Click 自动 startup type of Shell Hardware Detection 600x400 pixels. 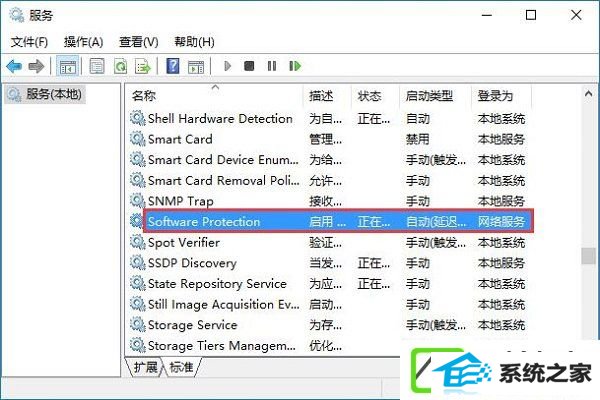417,119
